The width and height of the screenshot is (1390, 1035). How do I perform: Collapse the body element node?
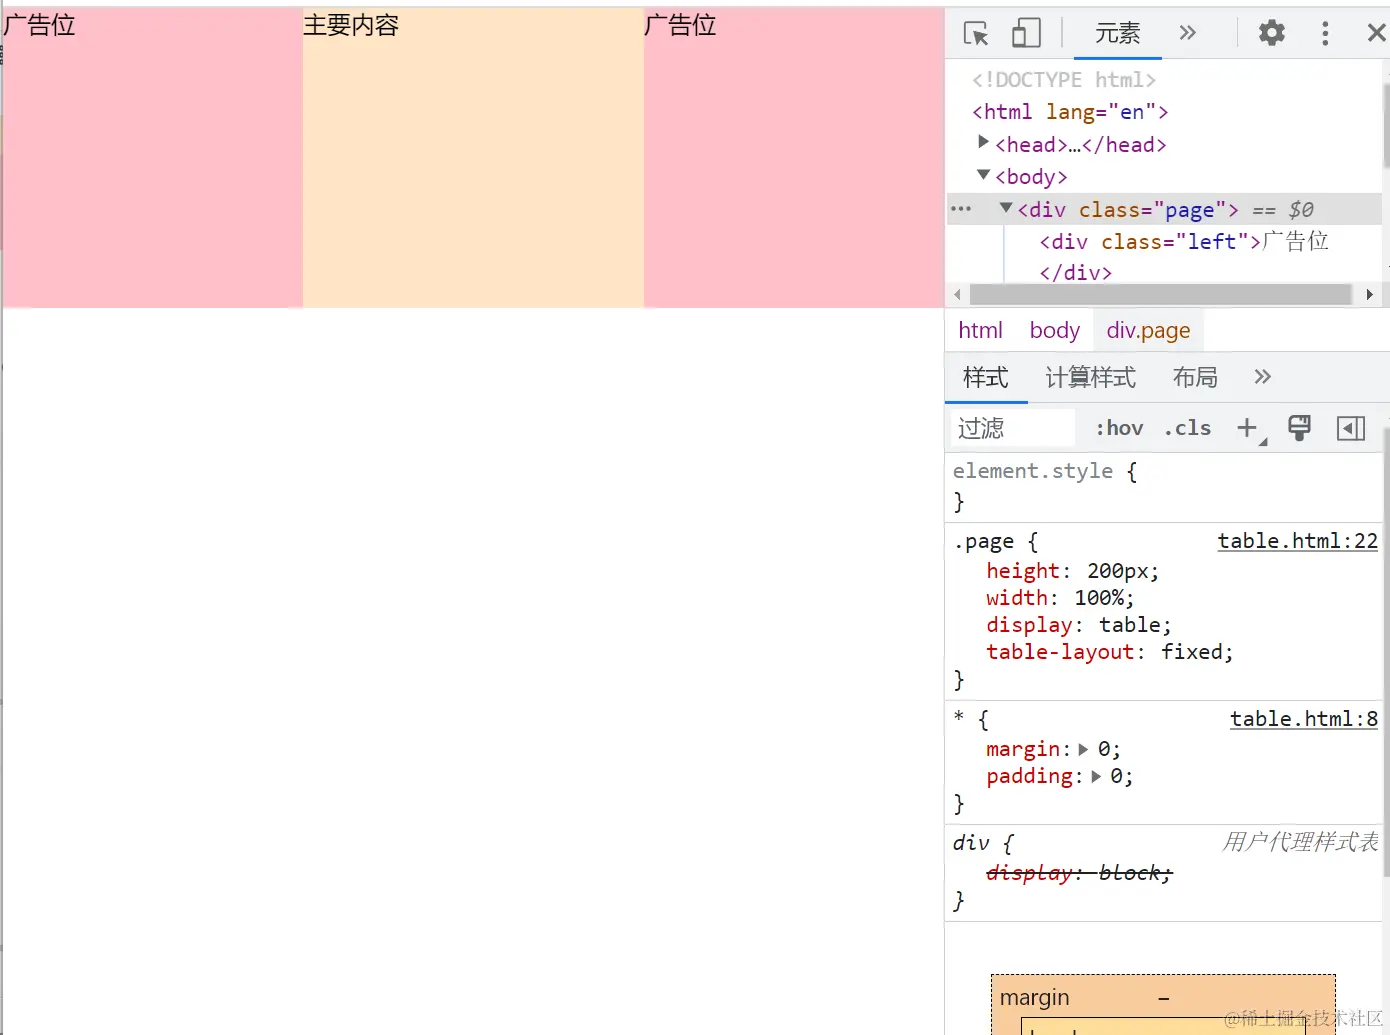(x=983, y=175)
